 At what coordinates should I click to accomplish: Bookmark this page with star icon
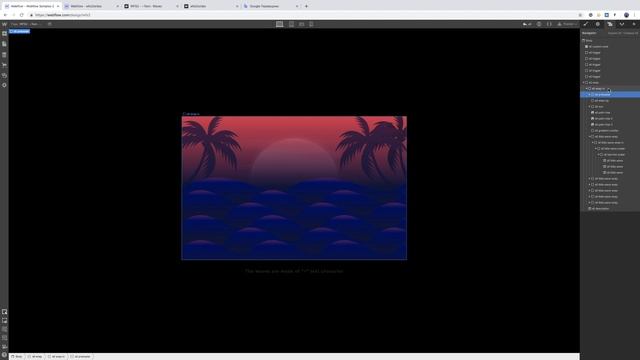pos(580,15)
